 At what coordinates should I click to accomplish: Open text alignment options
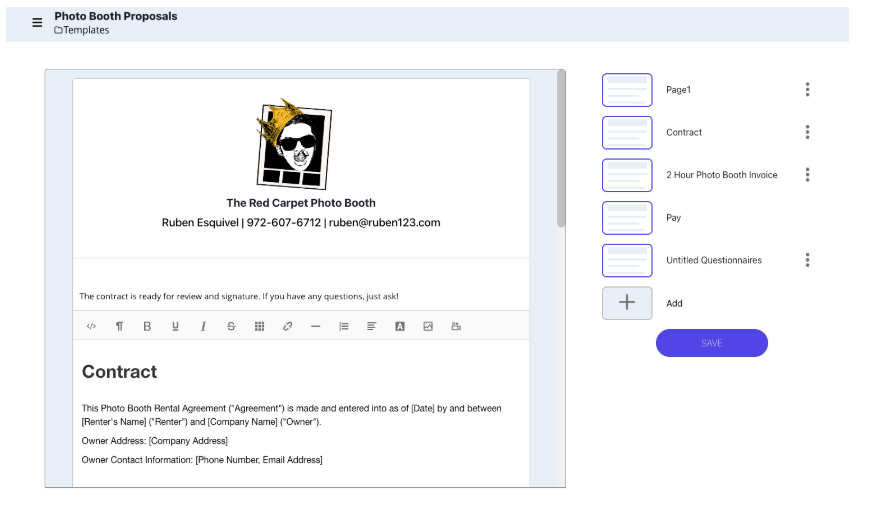tap(372, 326)
